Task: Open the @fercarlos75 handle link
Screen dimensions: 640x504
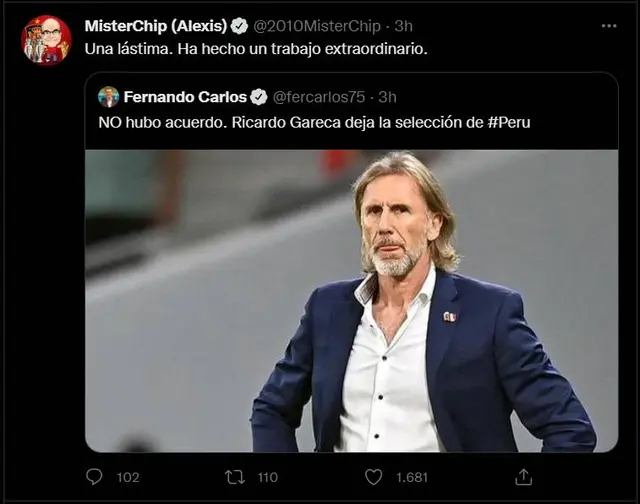Action: tap(318, 97)
